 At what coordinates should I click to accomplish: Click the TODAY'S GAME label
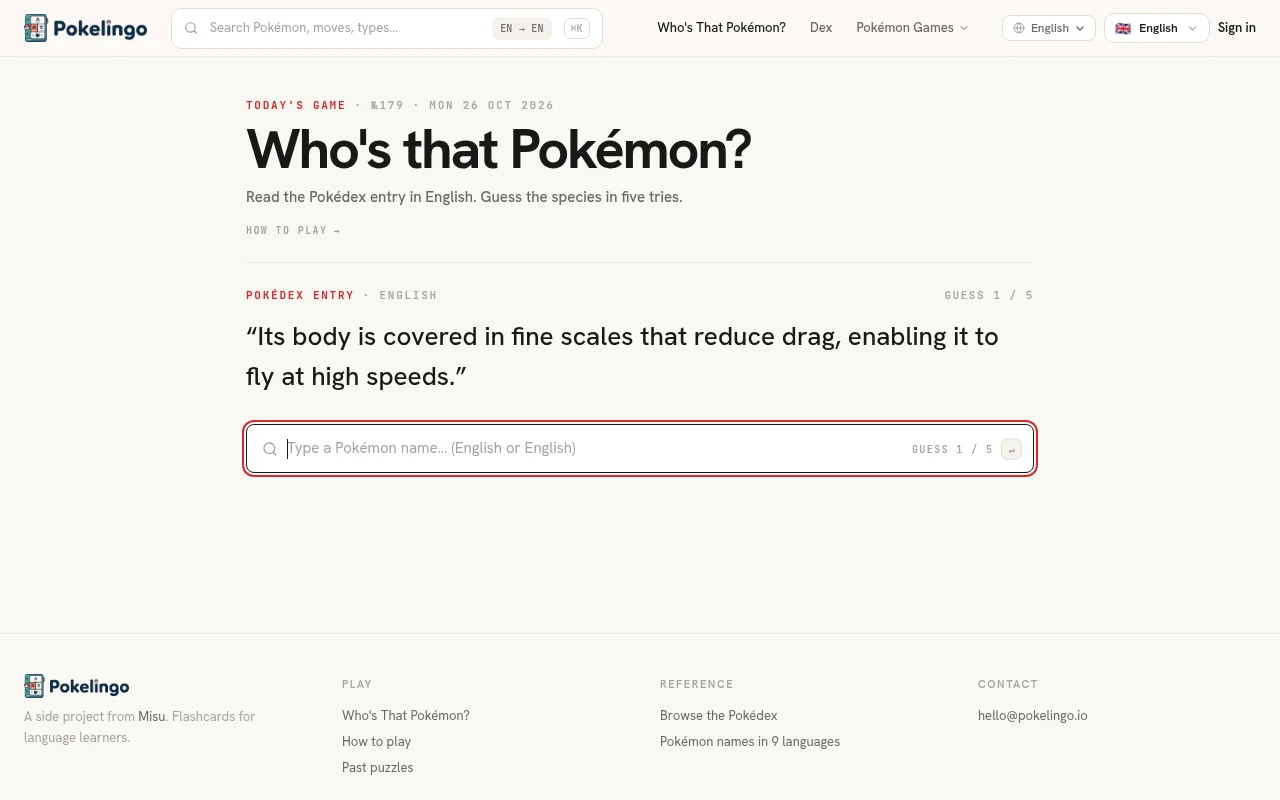(x=296, y=106)
